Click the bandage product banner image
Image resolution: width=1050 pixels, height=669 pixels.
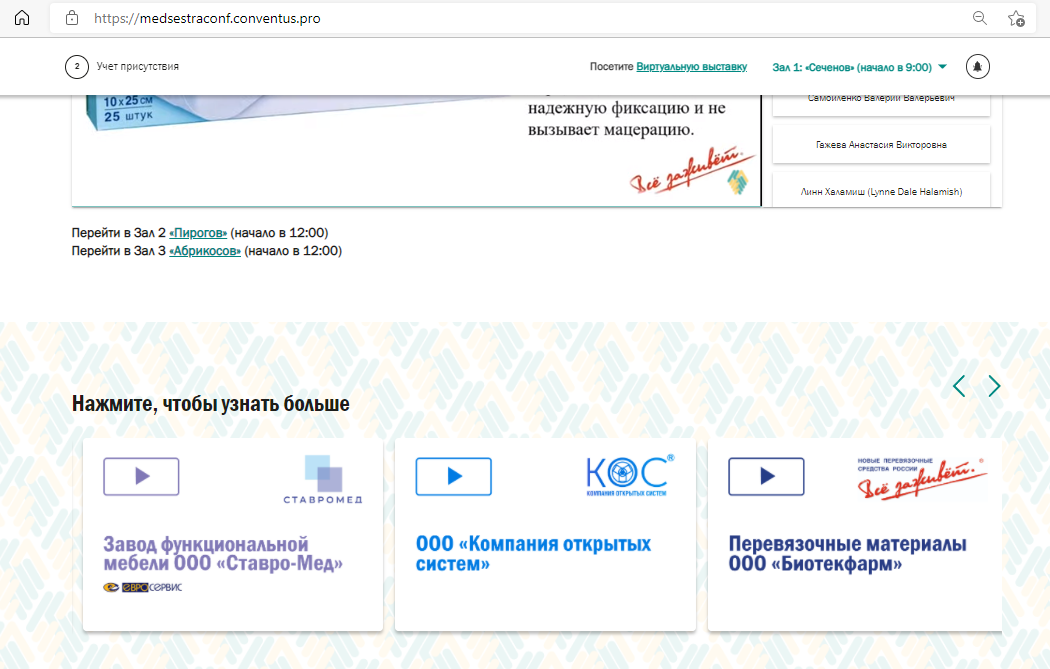pyautogui.click(x=416, y=150)
